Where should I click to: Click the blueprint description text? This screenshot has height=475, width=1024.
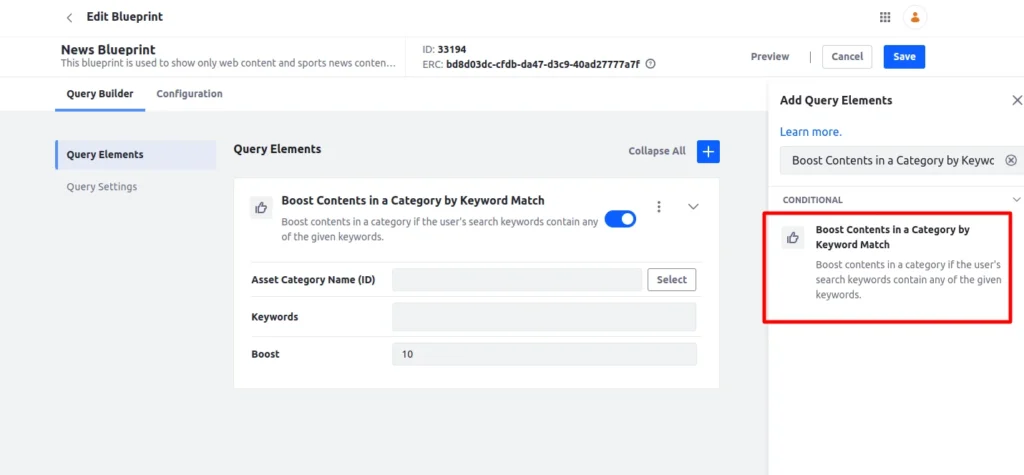click(228, 63)
